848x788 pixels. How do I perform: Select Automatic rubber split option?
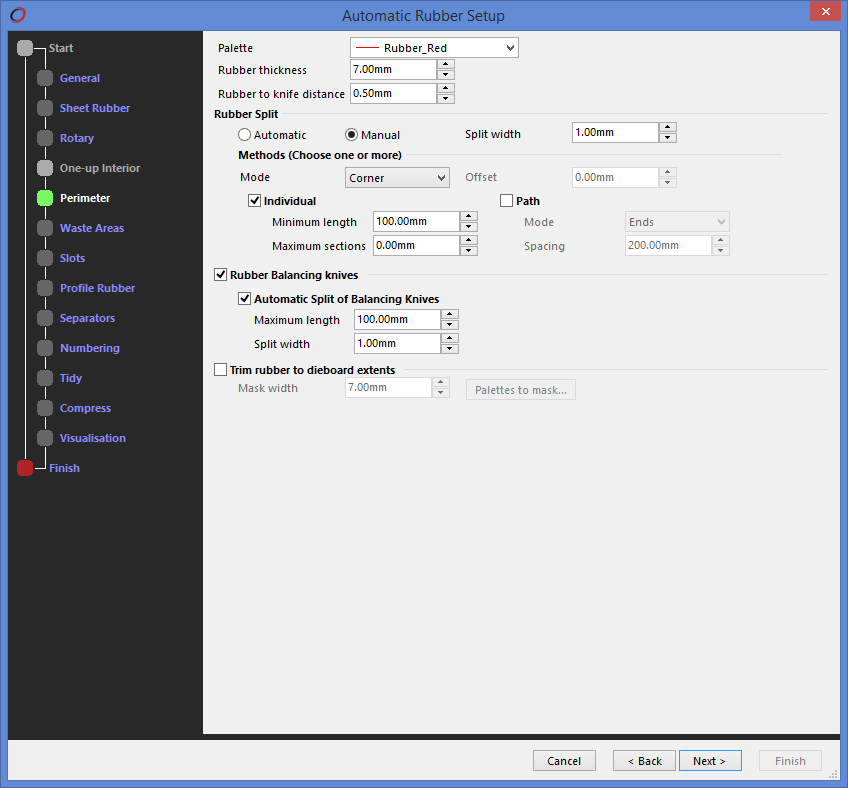[x=244, y=135]
